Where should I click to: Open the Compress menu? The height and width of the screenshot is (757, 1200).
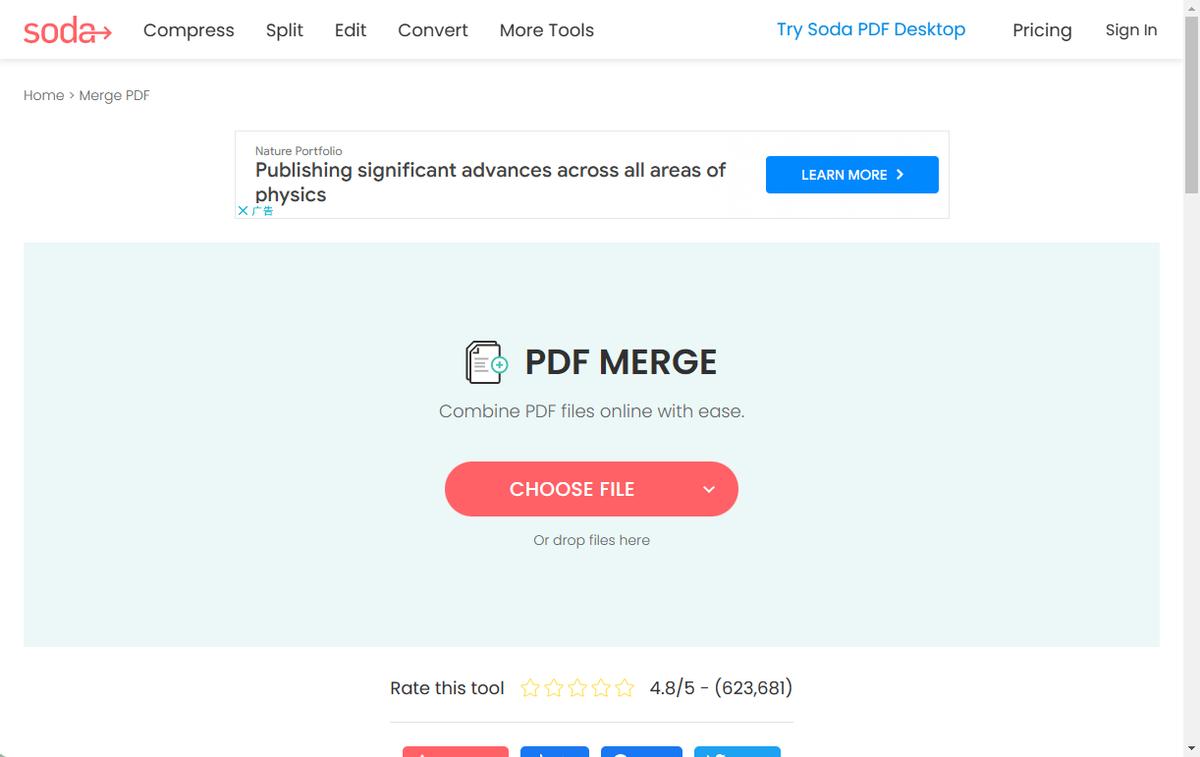[188, 30]
